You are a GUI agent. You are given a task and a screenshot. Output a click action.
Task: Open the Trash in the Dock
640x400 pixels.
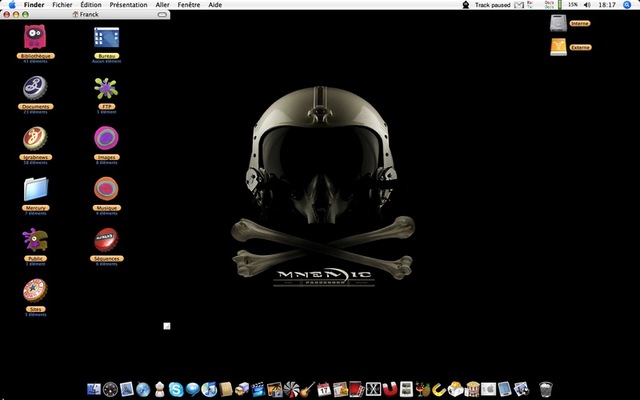(x=546, y=389)
